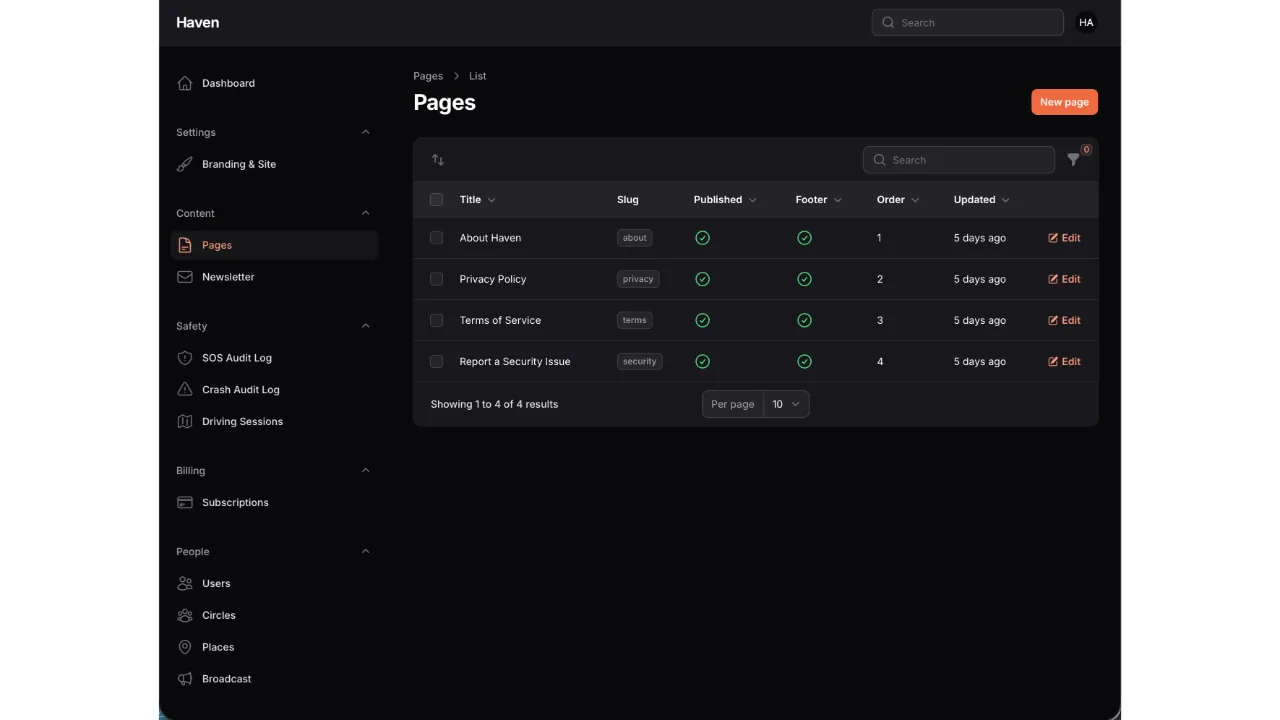The width and height of the screenshot is (1280, 720).
Task: Open the table filter funnel icon
Action: [x=1073, y=160]
